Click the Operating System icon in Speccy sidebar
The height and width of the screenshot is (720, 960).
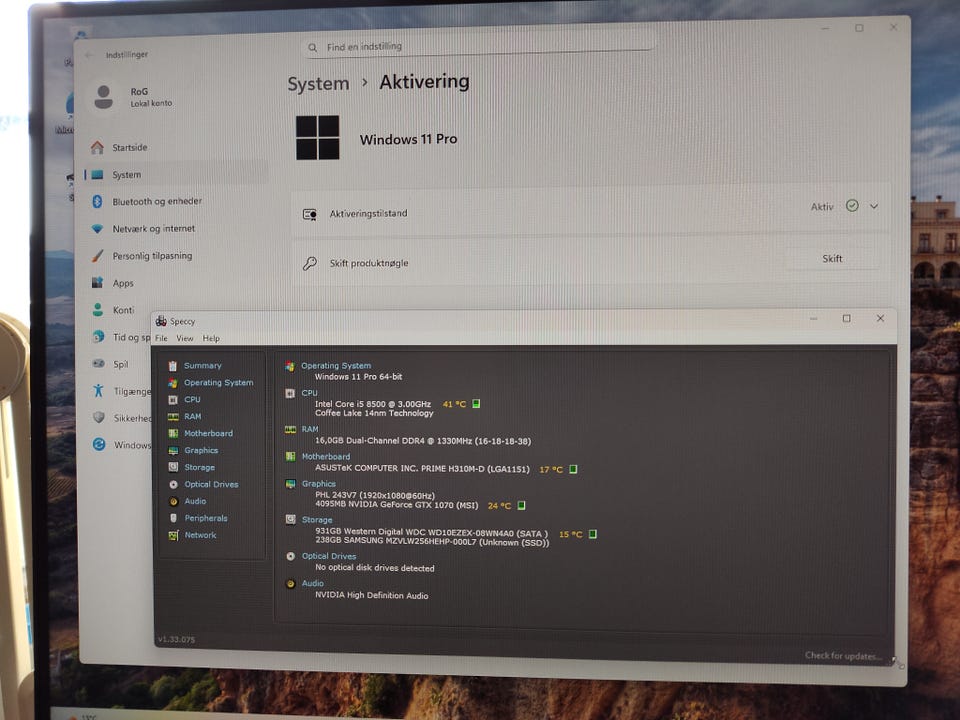coord(173,383)
